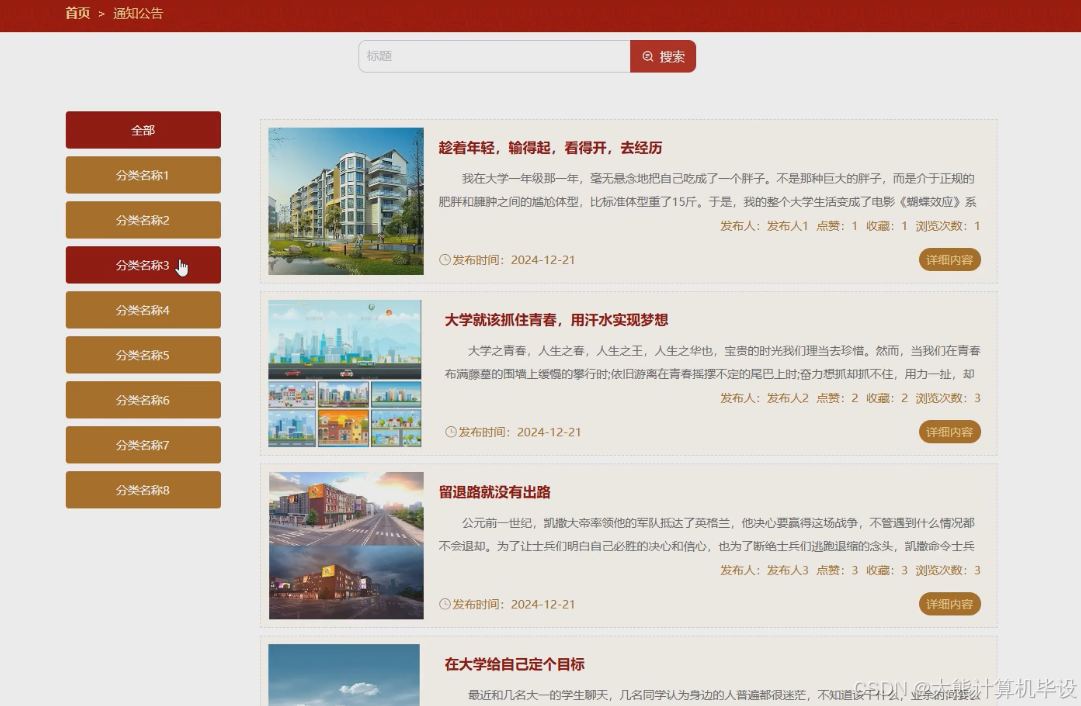Open article 大学就该抓住青春，用汗水实现梦想
This screenshot has height=706, width=1081.
click(x=556, y=320)
